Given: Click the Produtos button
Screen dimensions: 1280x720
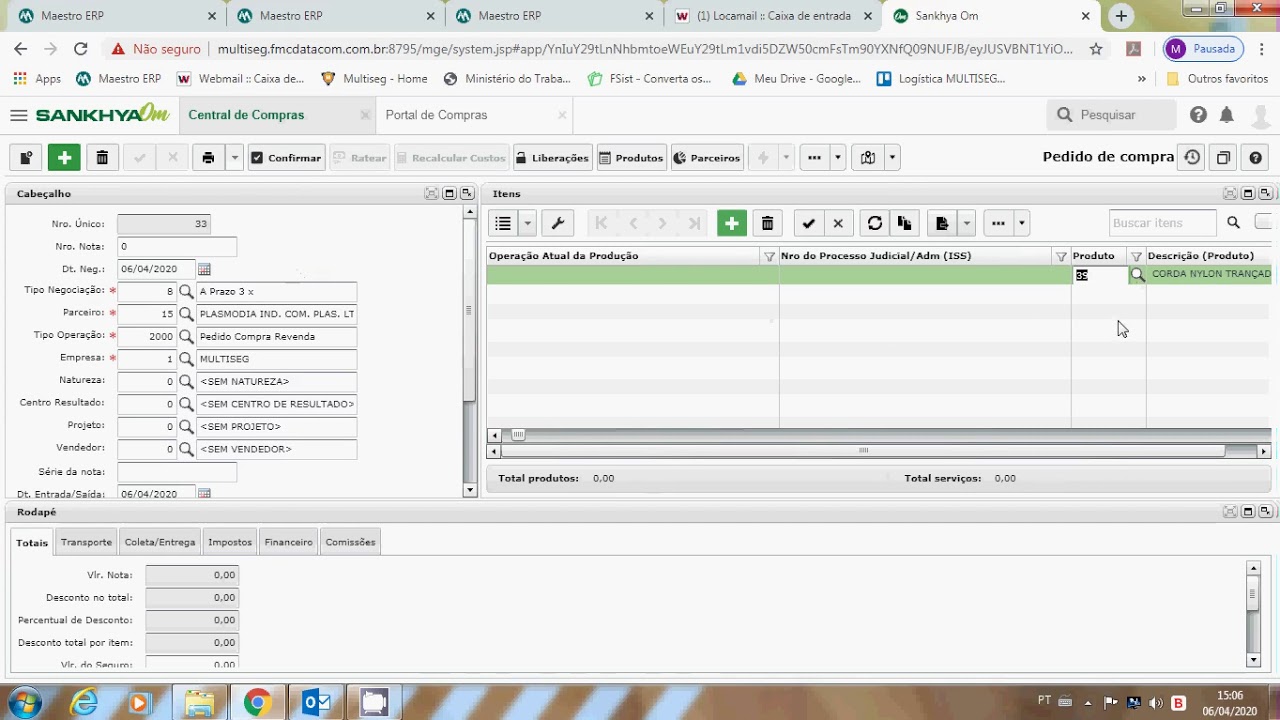Looking at the screenshot, I should 631,157.
